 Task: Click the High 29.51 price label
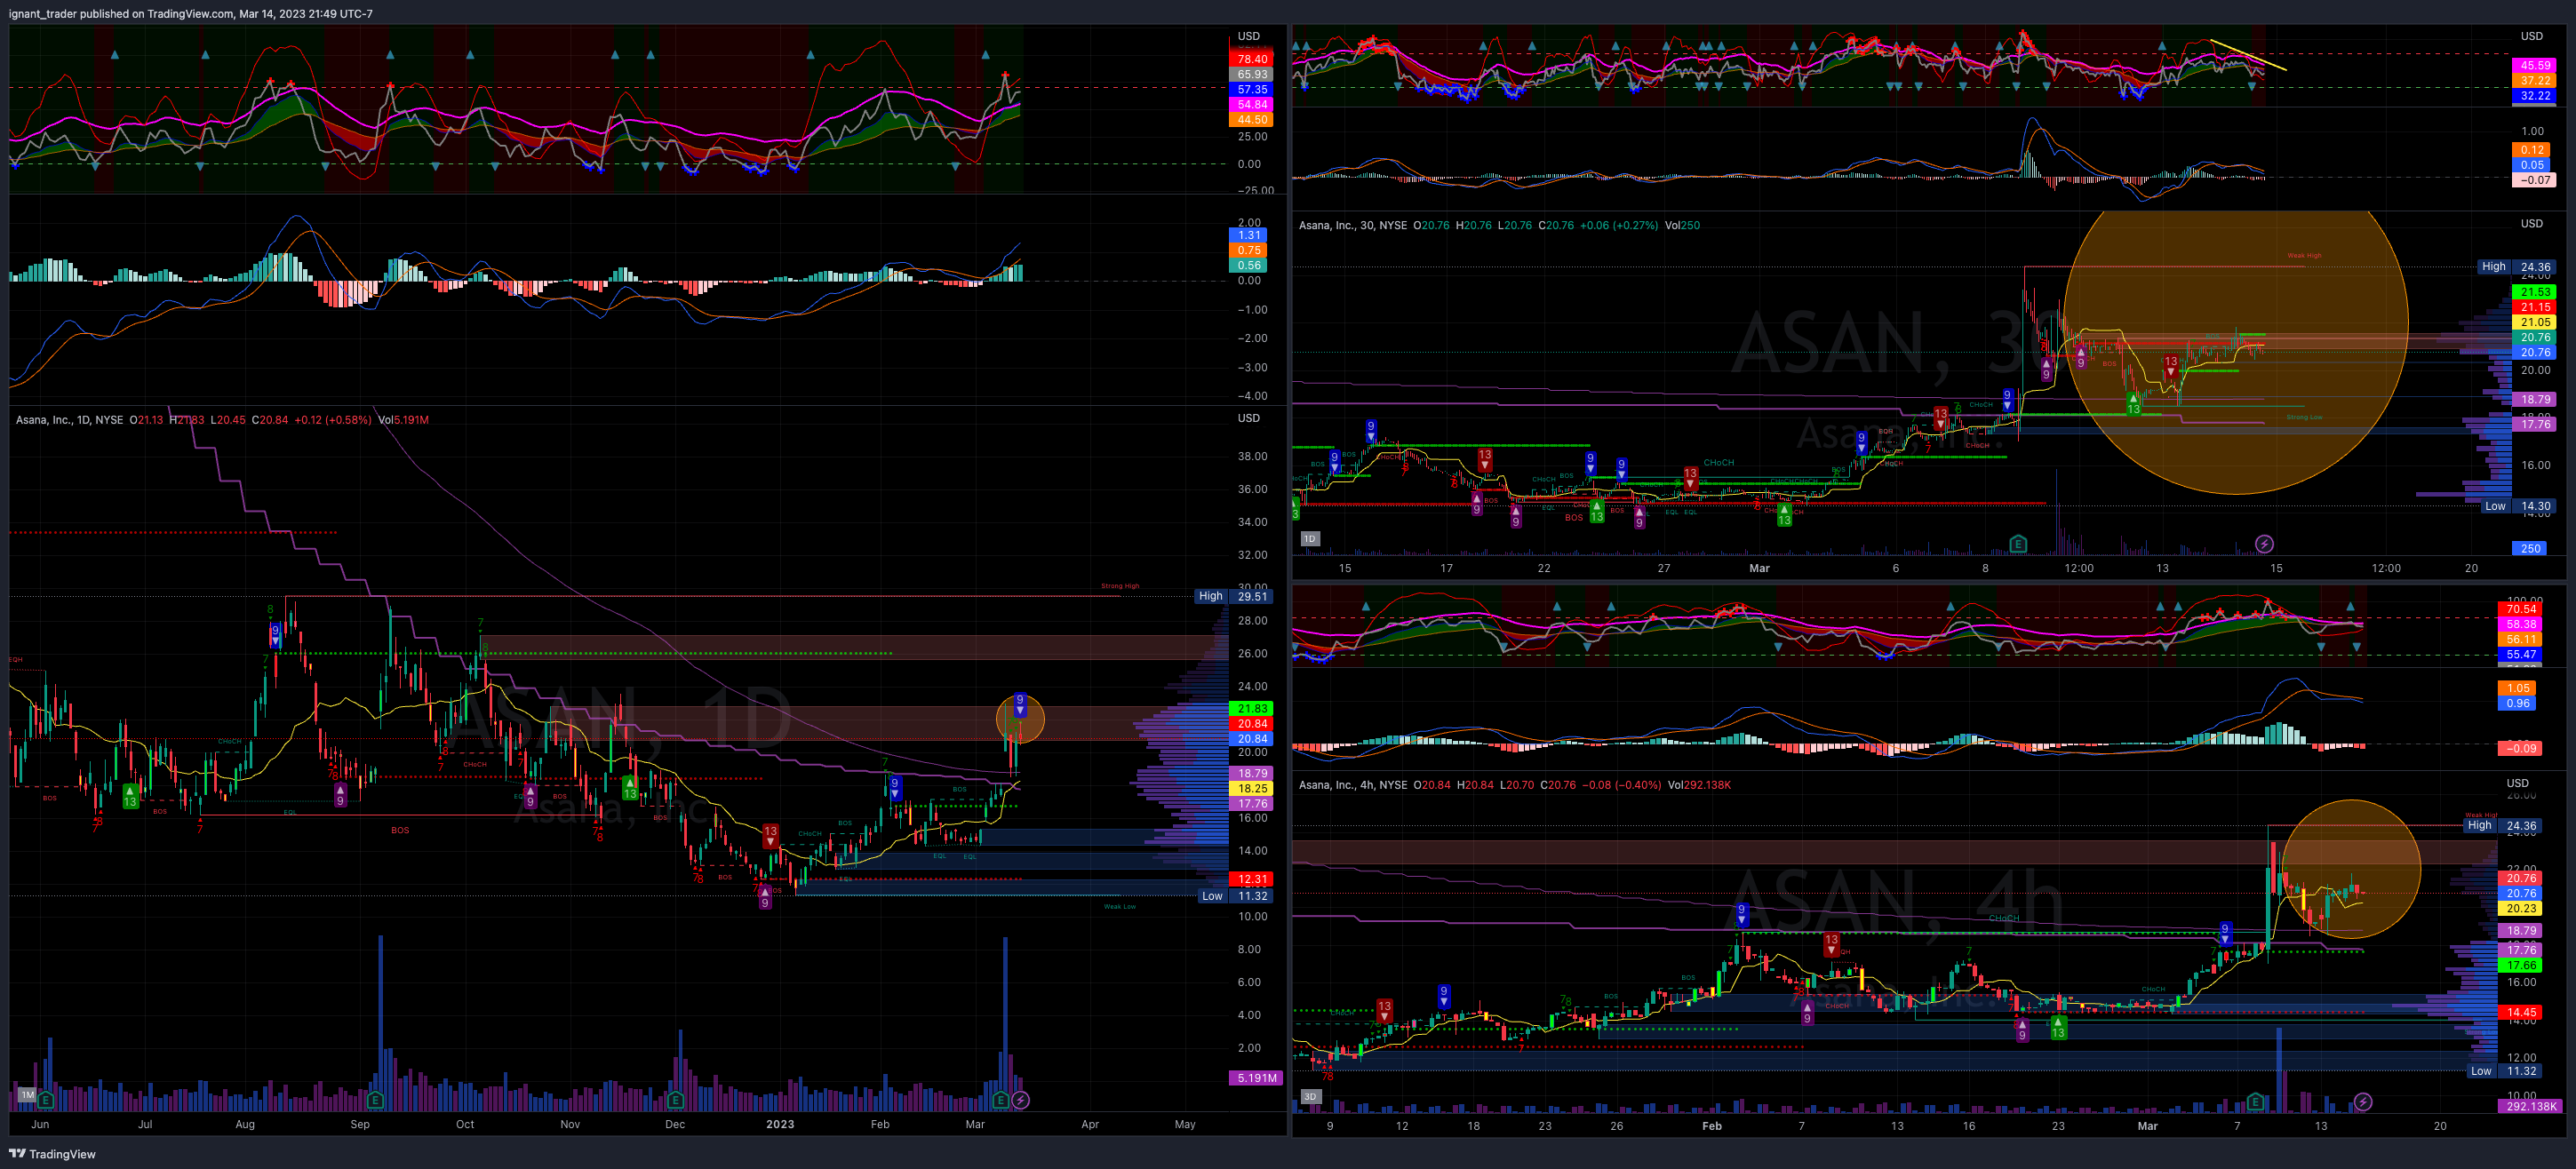1234,596
